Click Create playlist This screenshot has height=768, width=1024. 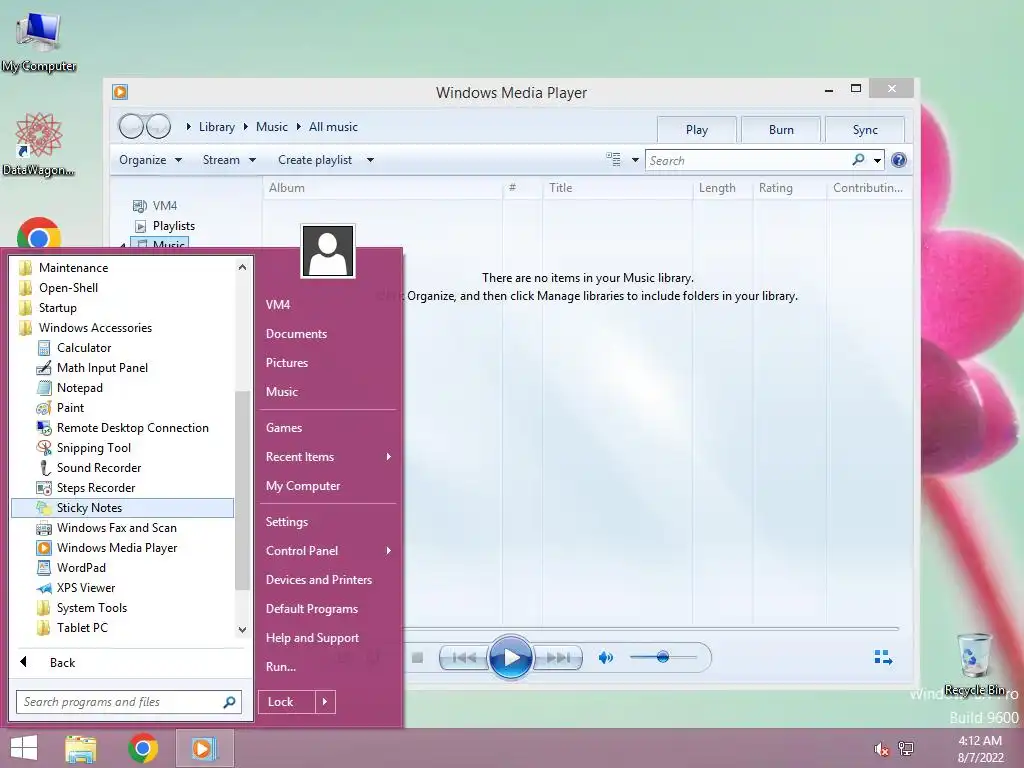tap(315, 160)
